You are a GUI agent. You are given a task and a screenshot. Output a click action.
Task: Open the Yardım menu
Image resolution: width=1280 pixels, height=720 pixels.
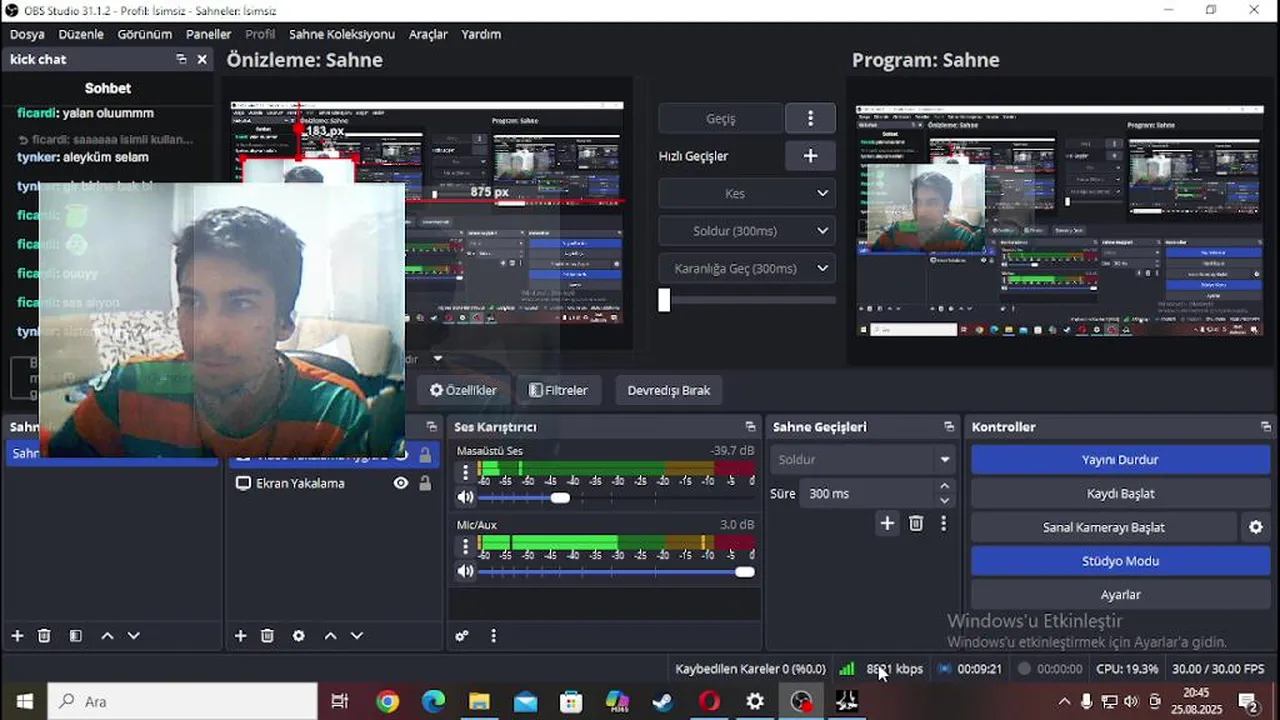(481, 34)
